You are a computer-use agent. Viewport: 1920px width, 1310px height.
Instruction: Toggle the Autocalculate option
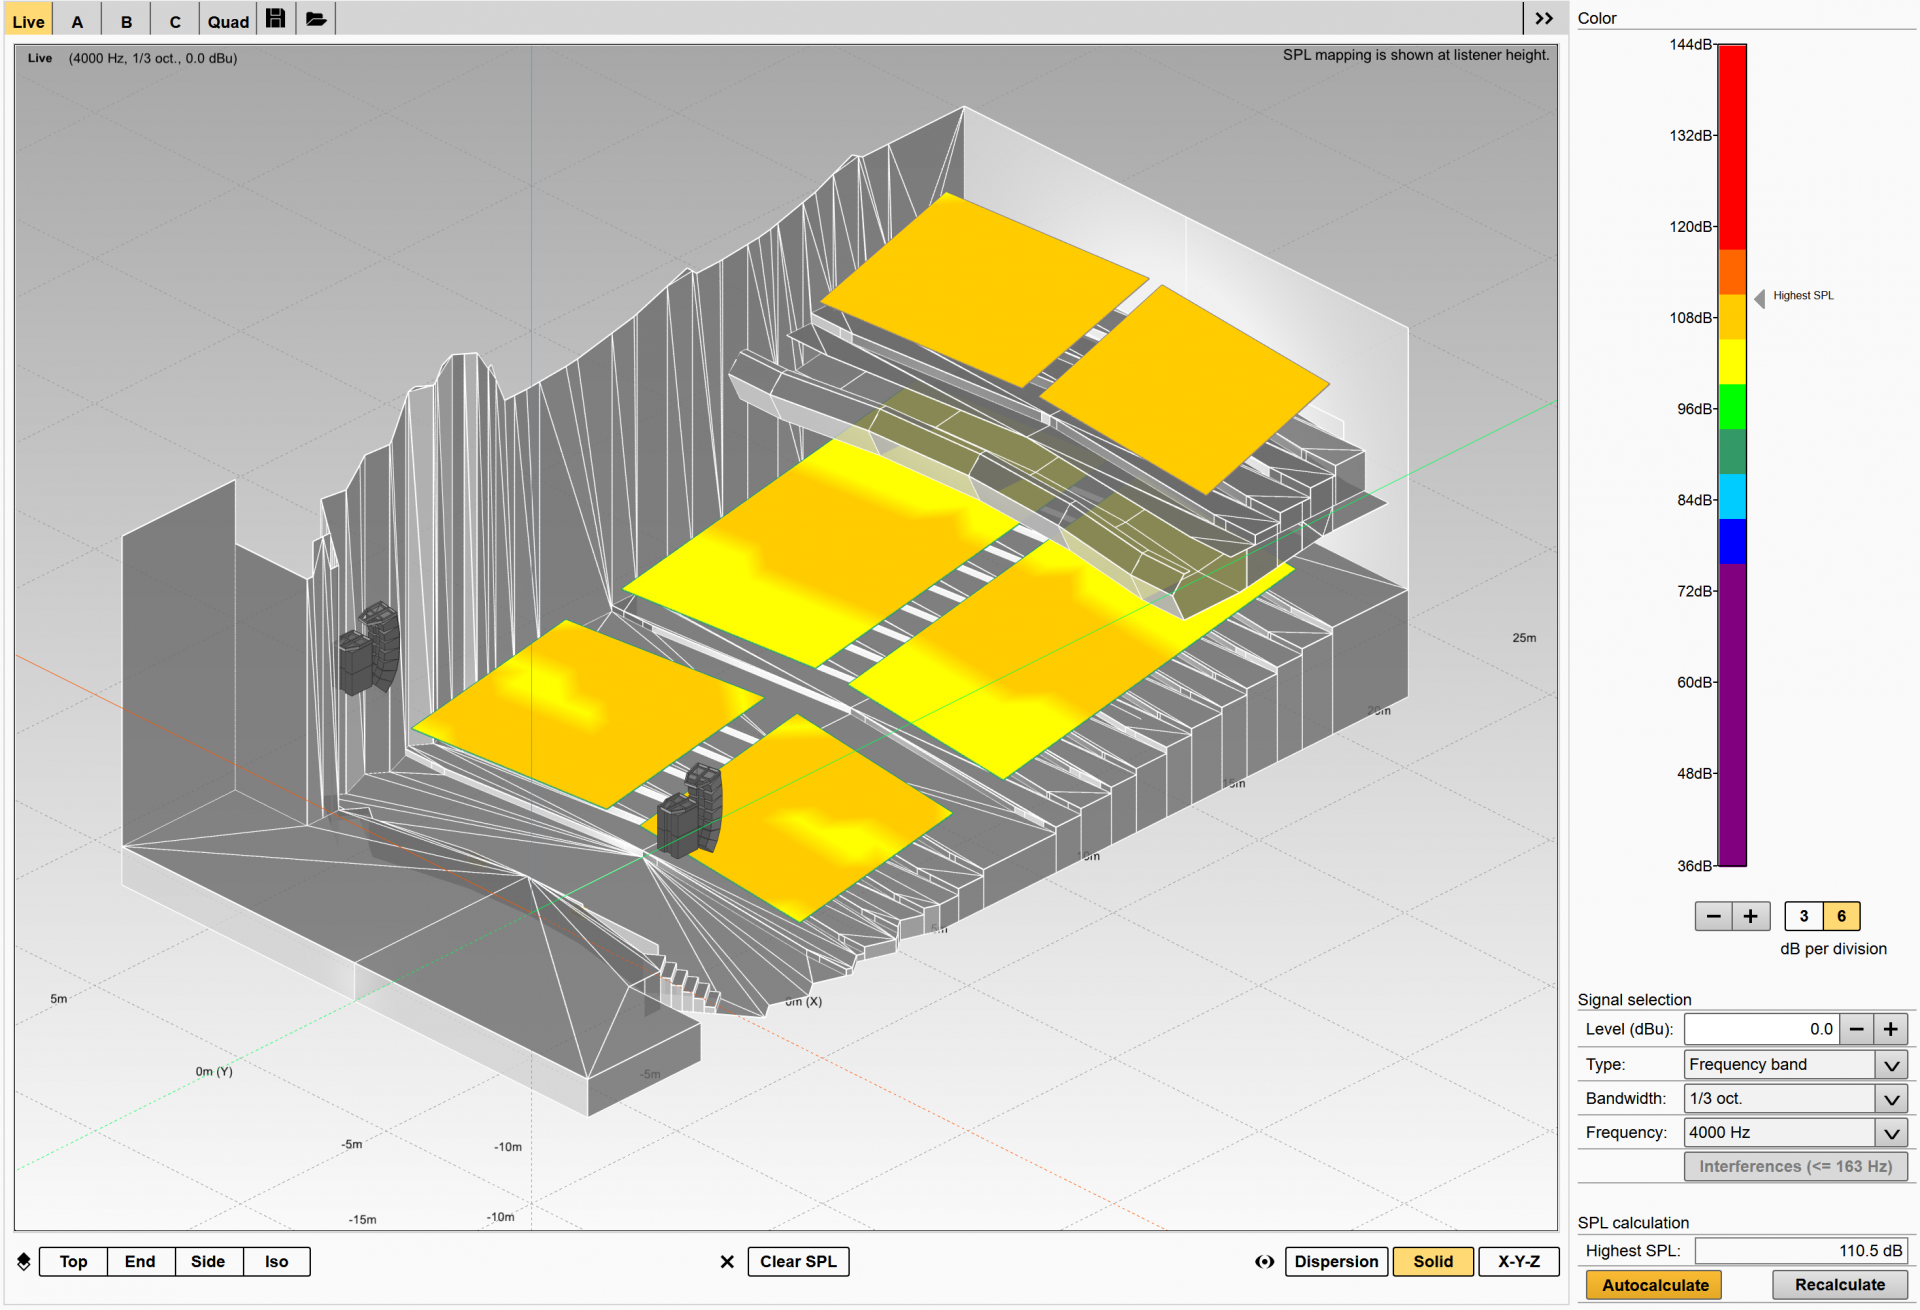[1655, 1285]
